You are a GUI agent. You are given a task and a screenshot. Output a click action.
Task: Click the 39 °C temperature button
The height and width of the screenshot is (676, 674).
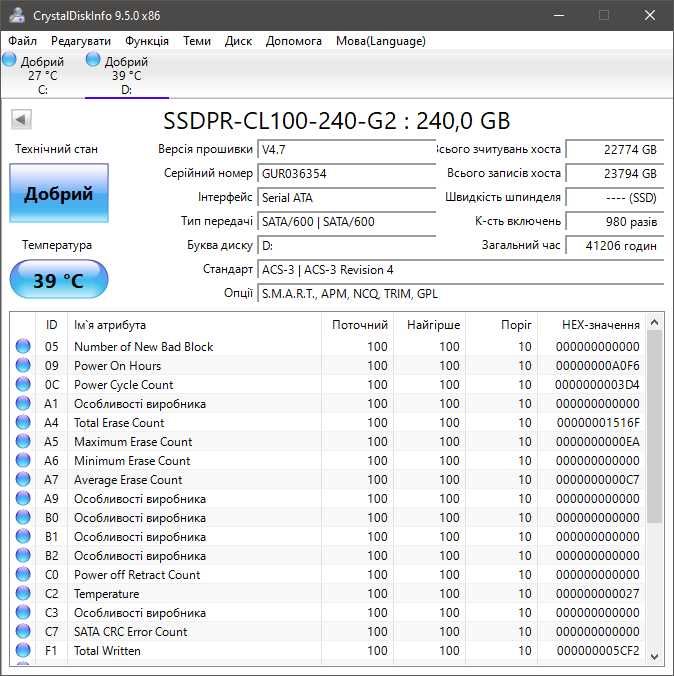[x=59, y=279]
